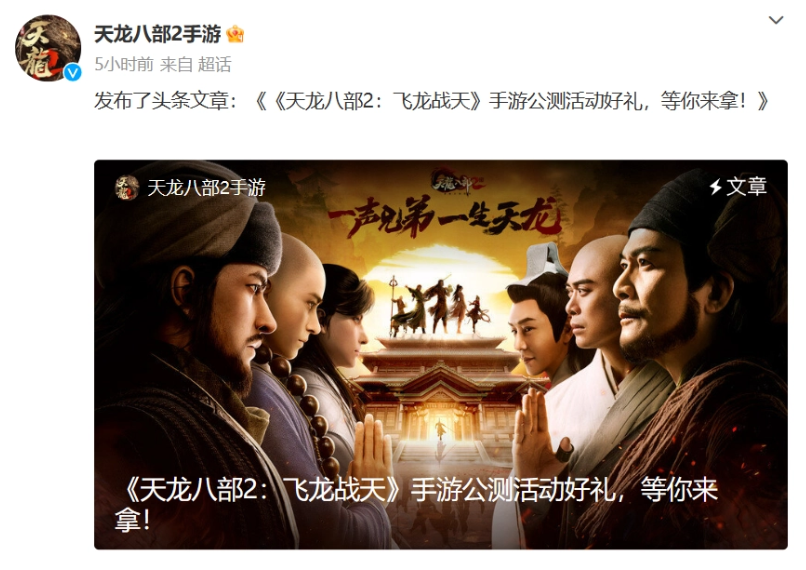Screen dimensions: 806x570
Task: Open the 天龙八部2手游 profile avatar
Action: (48, 48)
